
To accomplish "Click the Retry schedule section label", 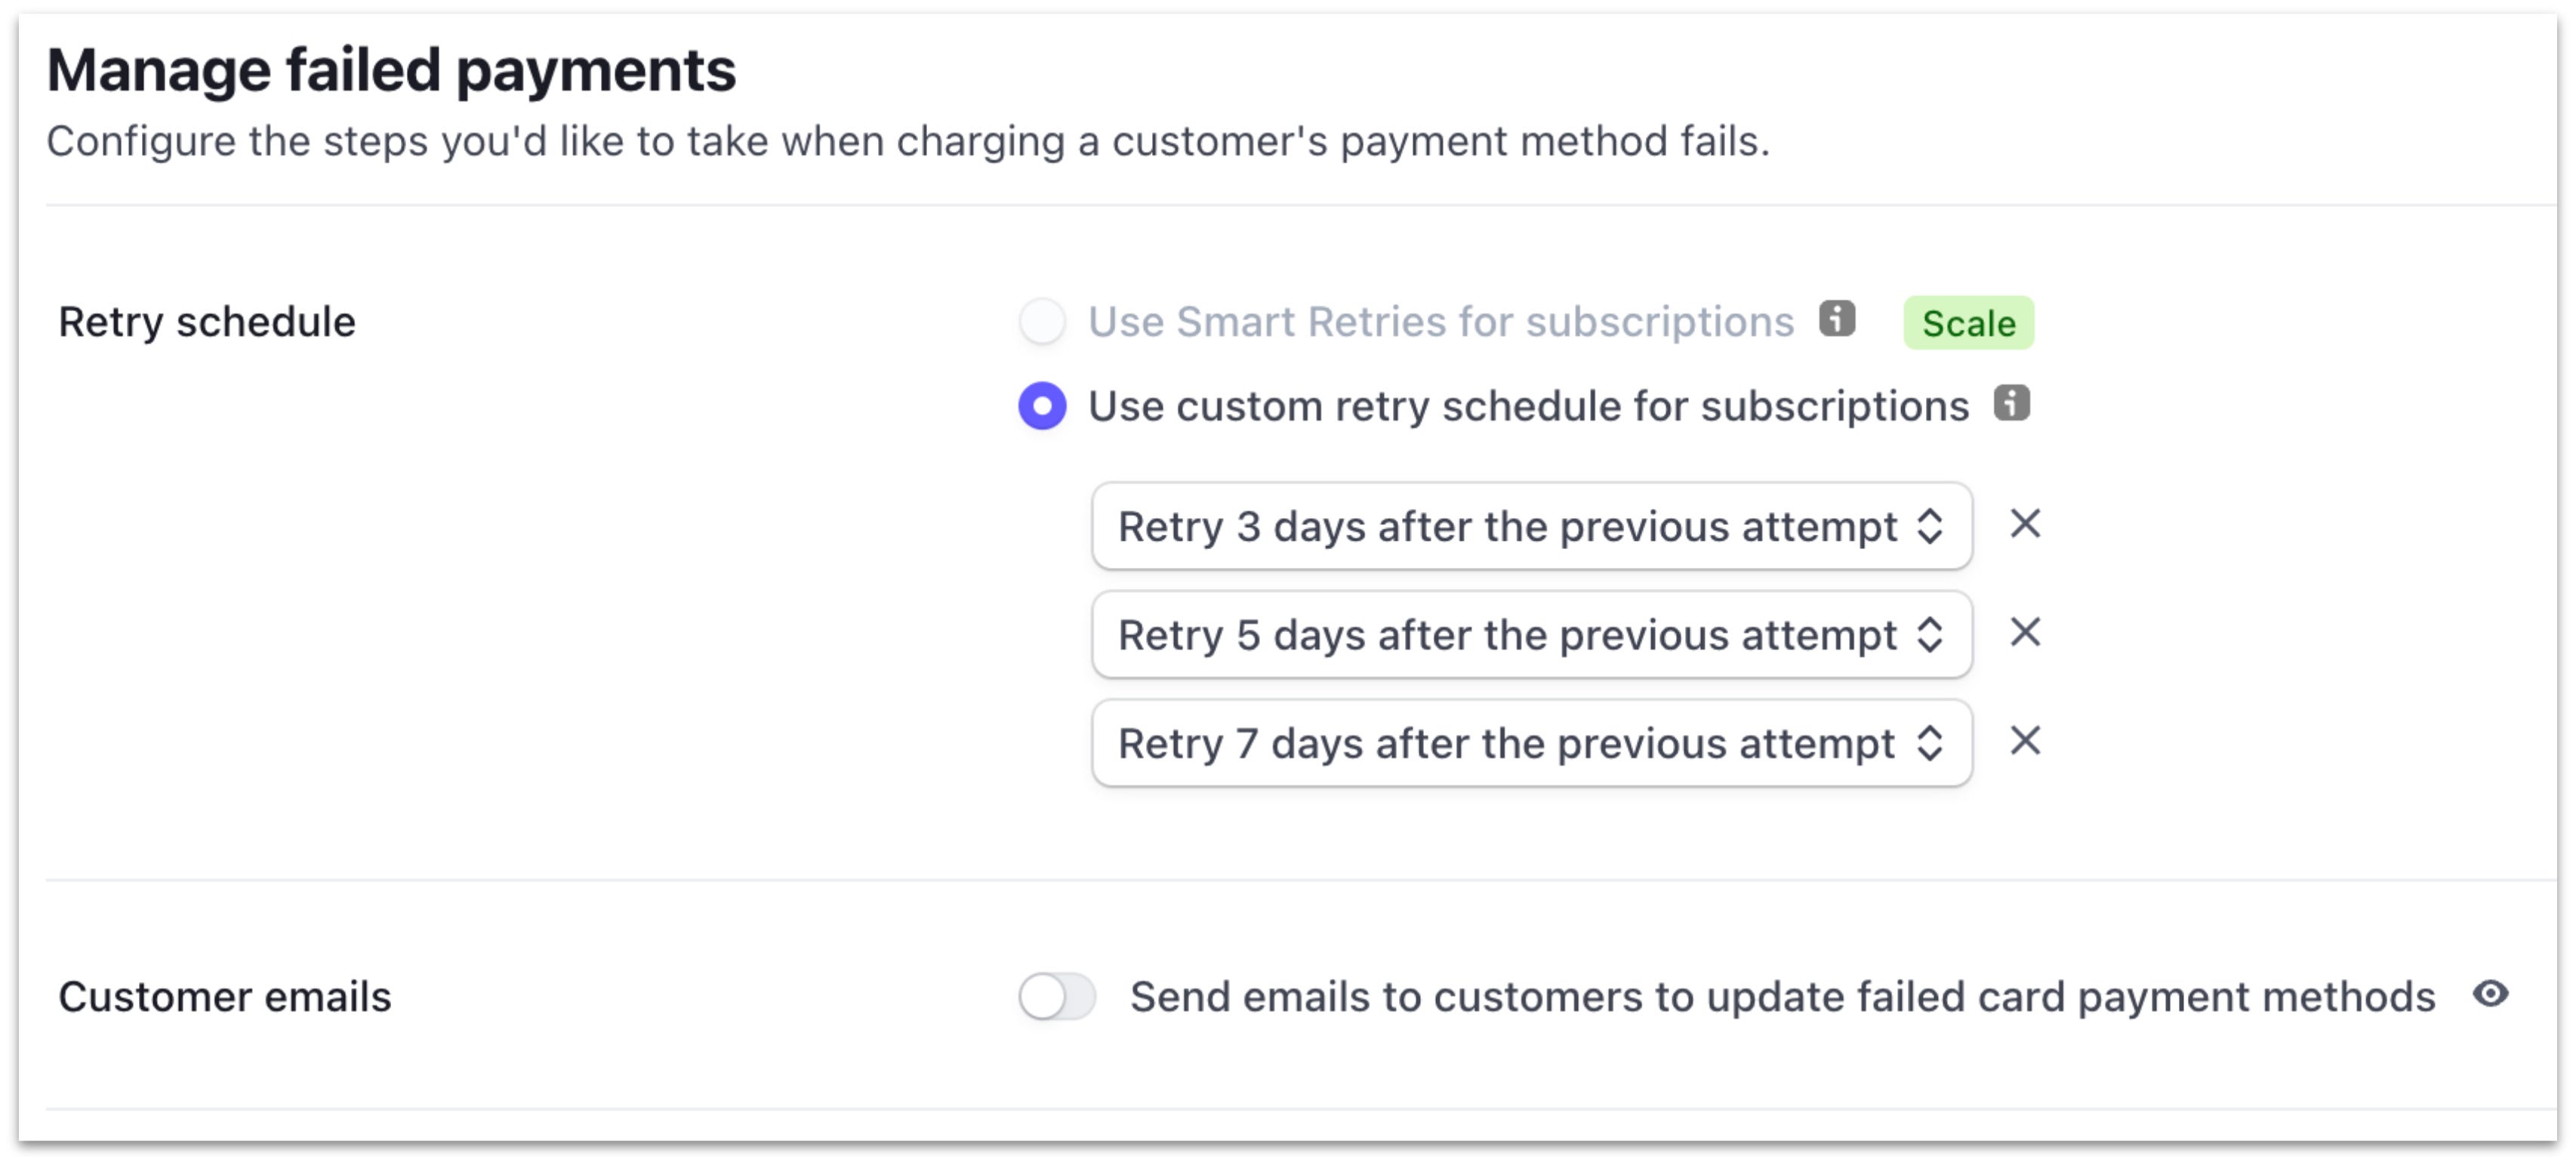I will (207, 323).
